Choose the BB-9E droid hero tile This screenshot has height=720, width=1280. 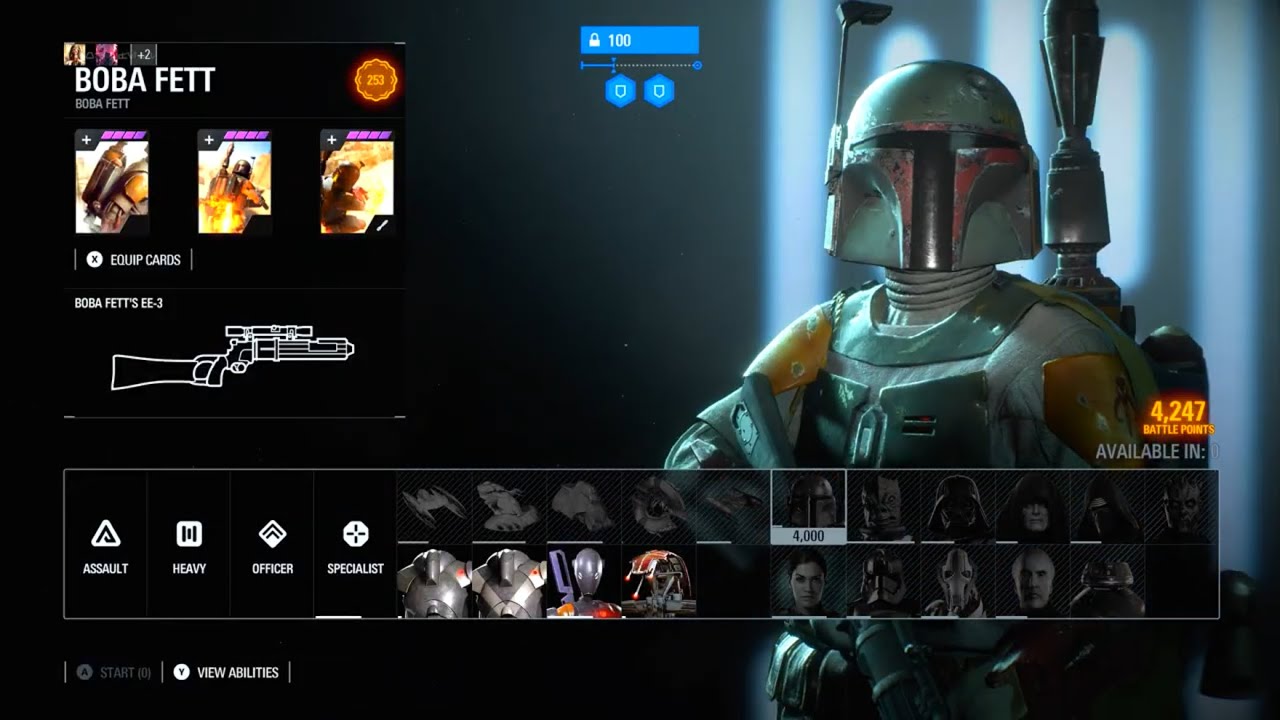[1107, 581]
